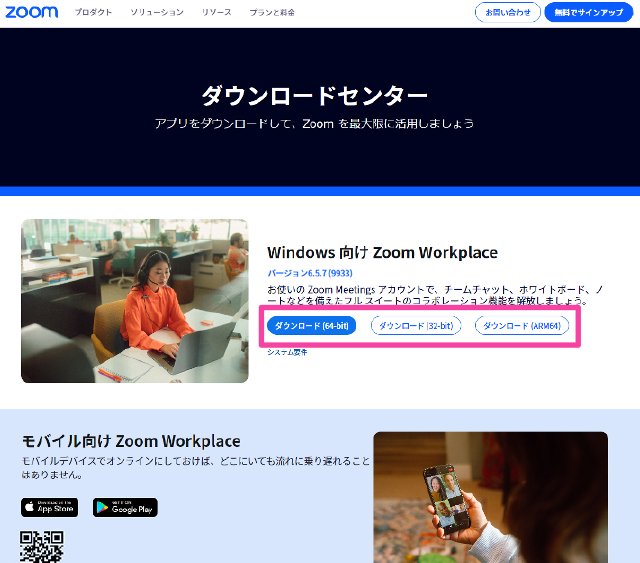Click the ダウンロードセンター page heading

click(x=314, y=96)
